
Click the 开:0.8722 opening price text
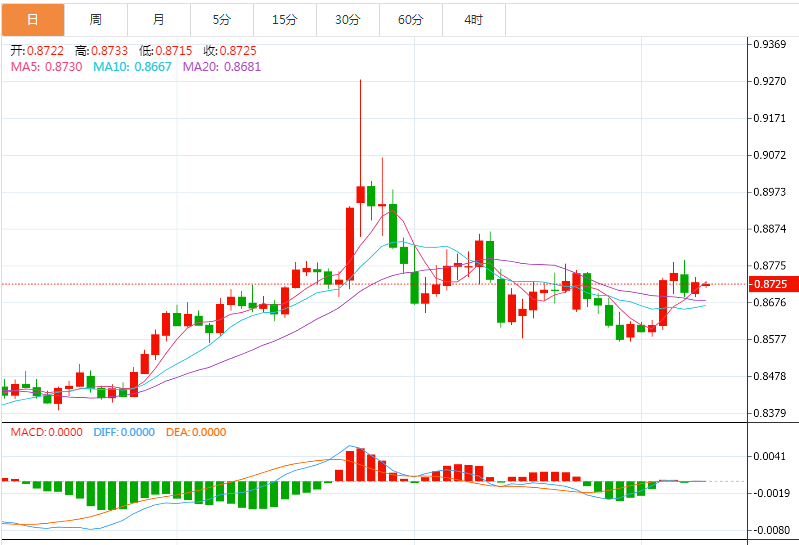(x=37, y=50)
